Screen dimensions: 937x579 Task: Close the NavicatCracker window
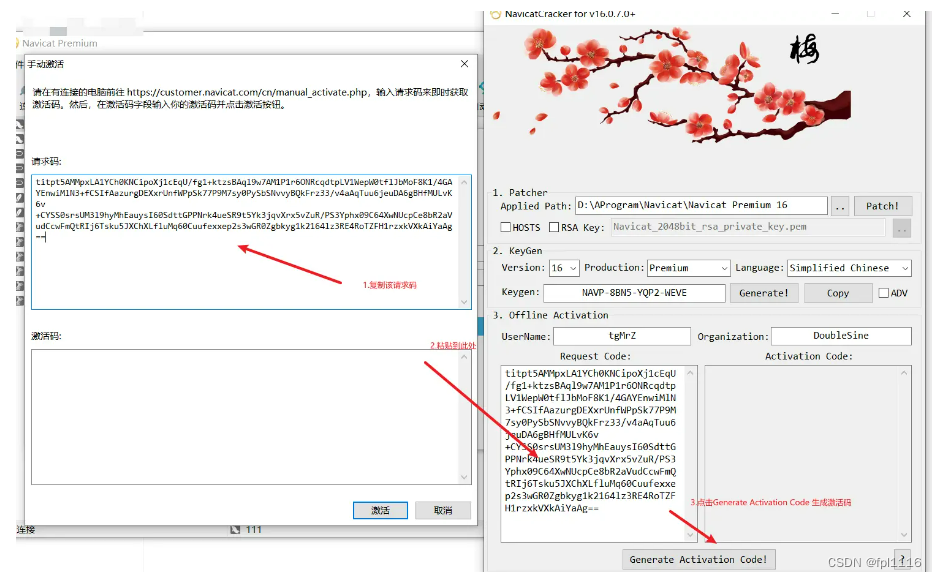click(x=907, y=13)
